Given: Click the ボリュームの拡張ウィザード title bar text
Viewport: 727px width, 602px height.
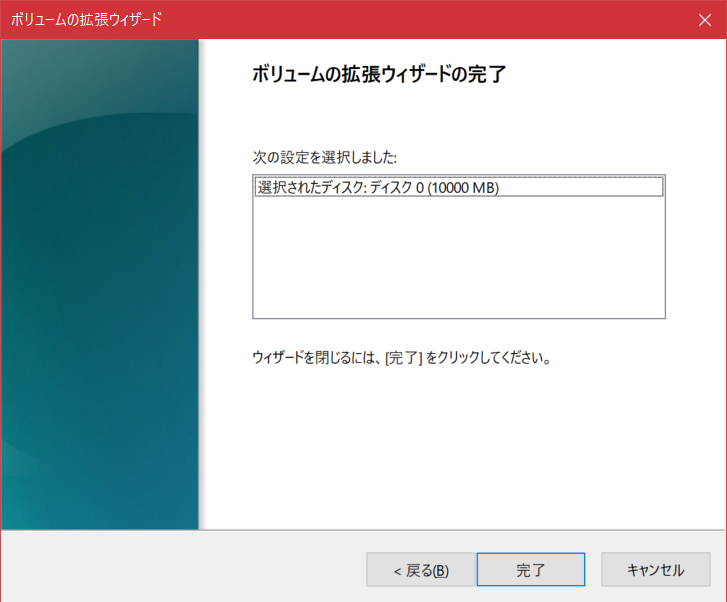Looking at the screenshot, I should coord(86,19).
